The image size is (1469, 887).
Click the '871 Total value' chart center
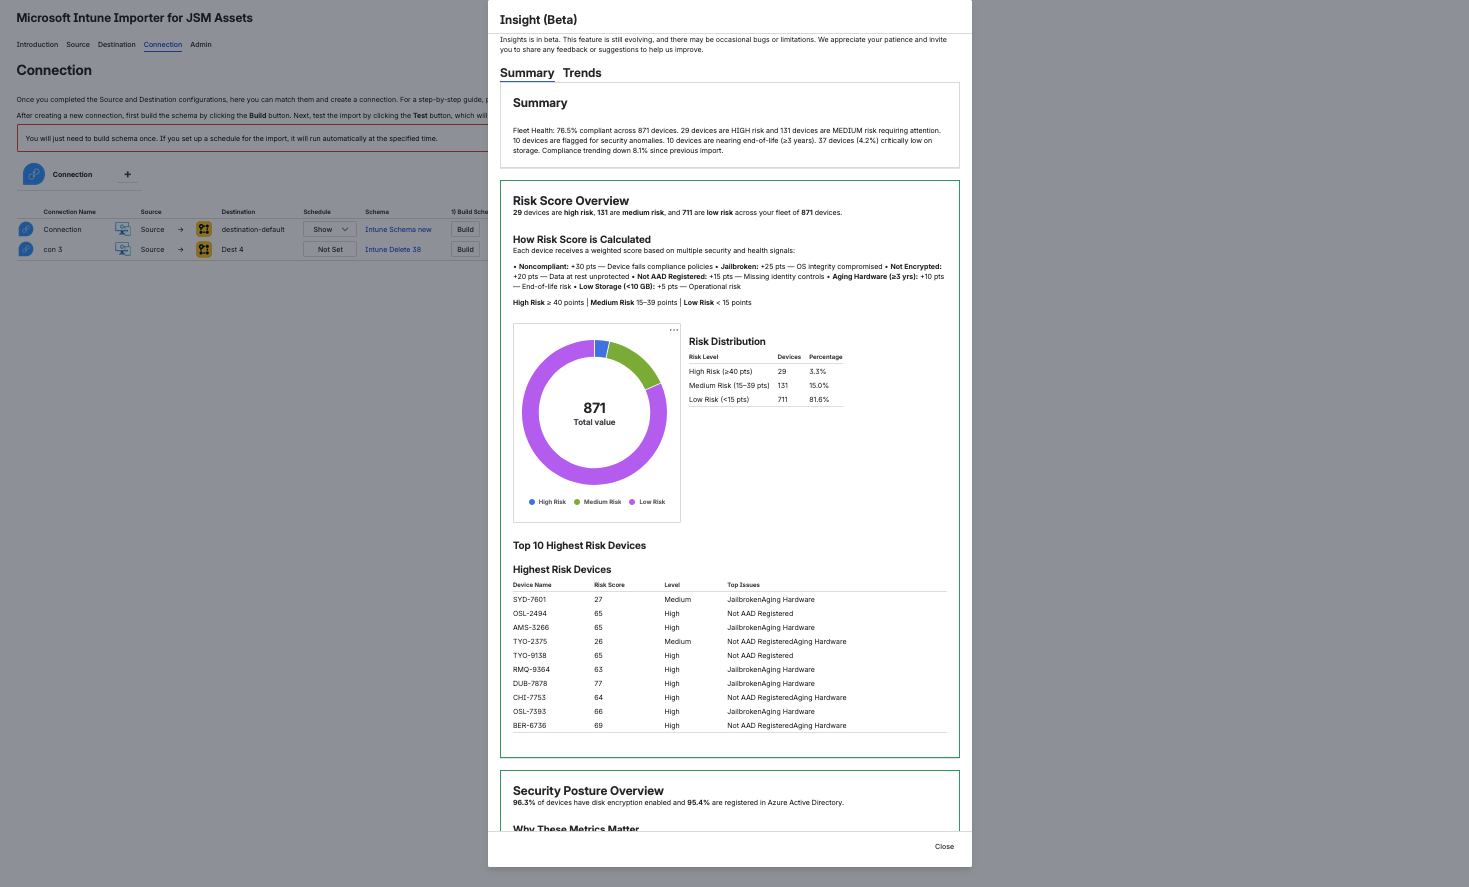(594, 414)
